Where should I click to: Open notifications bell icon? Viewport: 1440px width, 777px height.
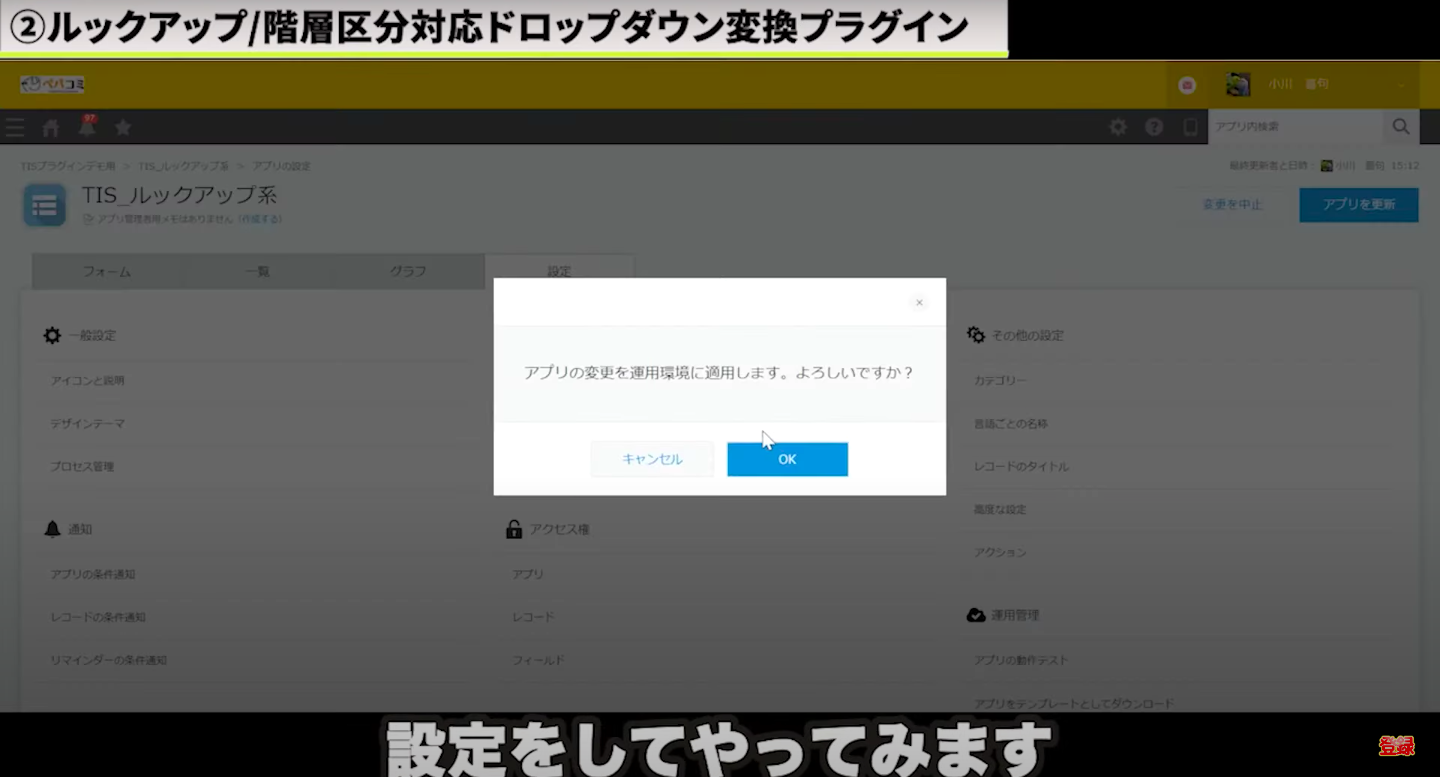click(87, 127)
